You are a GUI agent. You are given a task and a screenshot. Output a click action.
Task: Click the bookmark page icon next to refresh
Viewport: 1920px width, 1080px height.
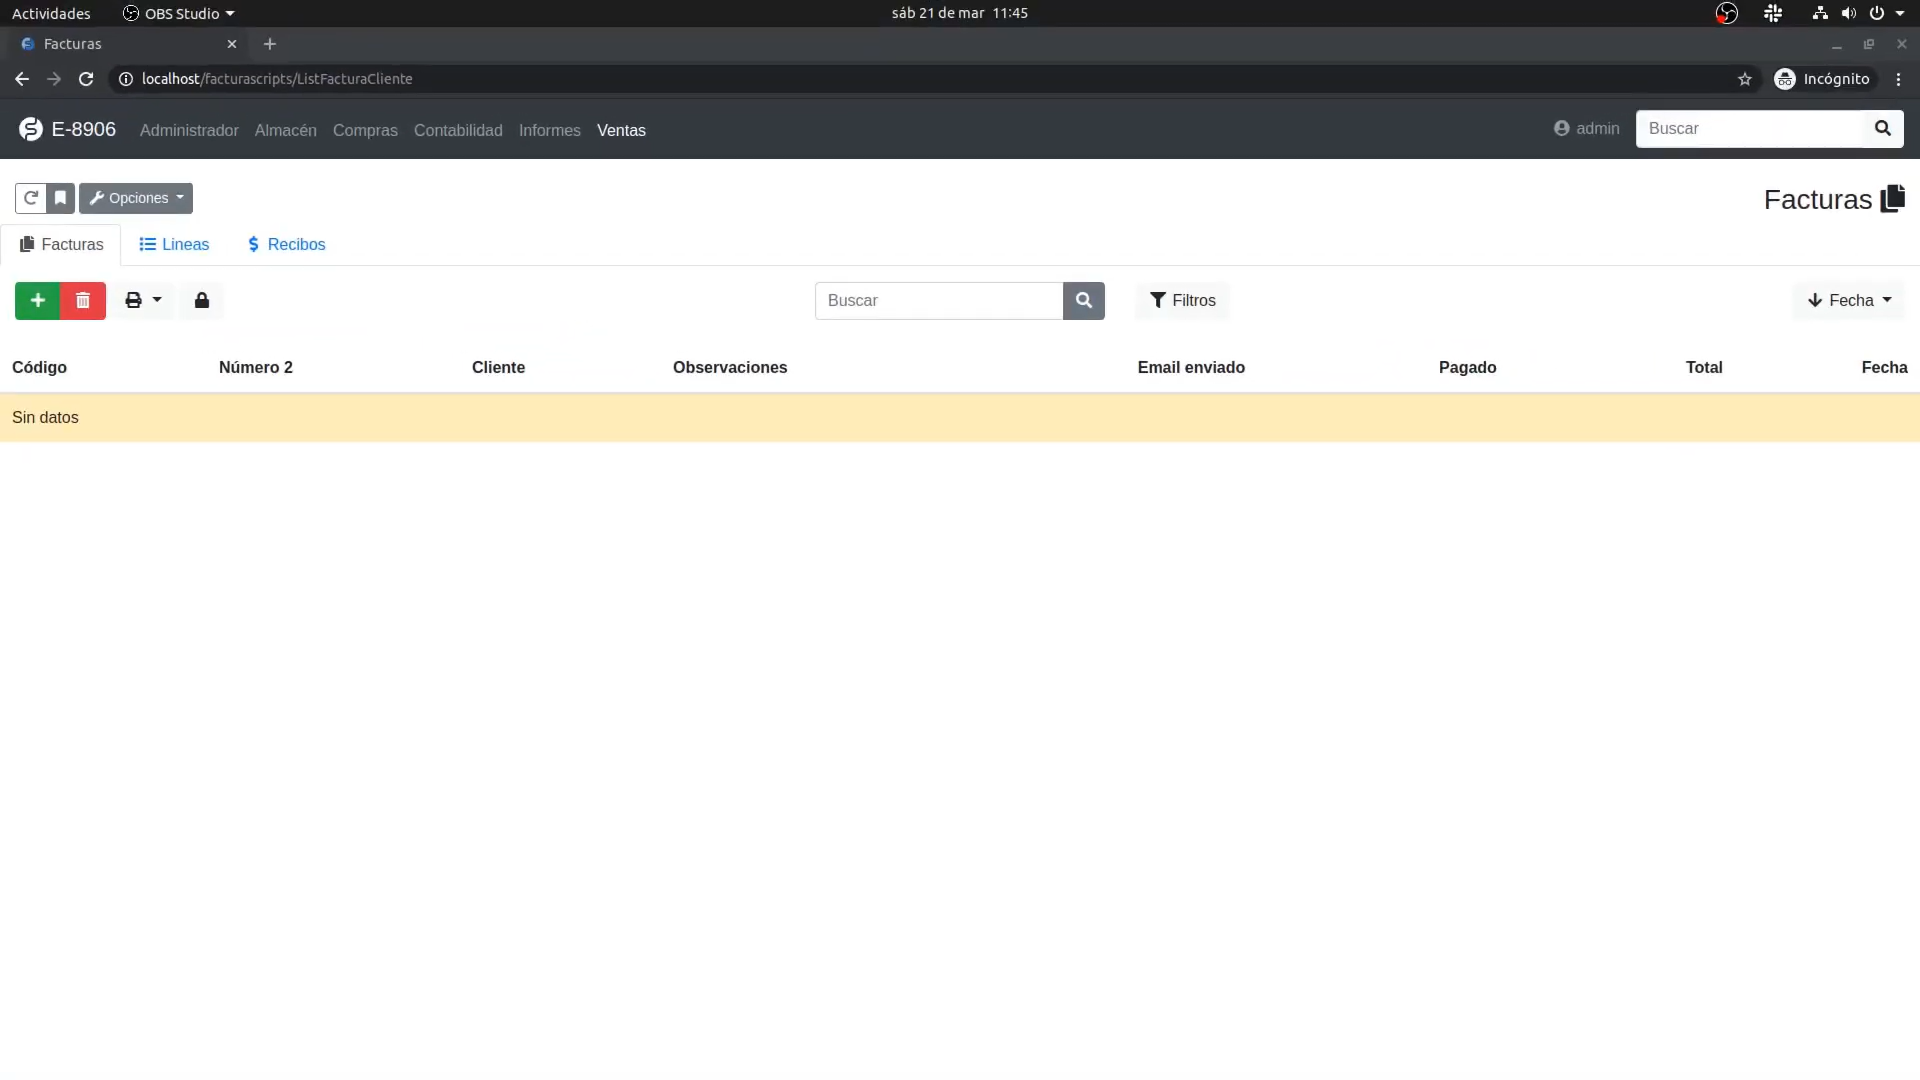60,198
